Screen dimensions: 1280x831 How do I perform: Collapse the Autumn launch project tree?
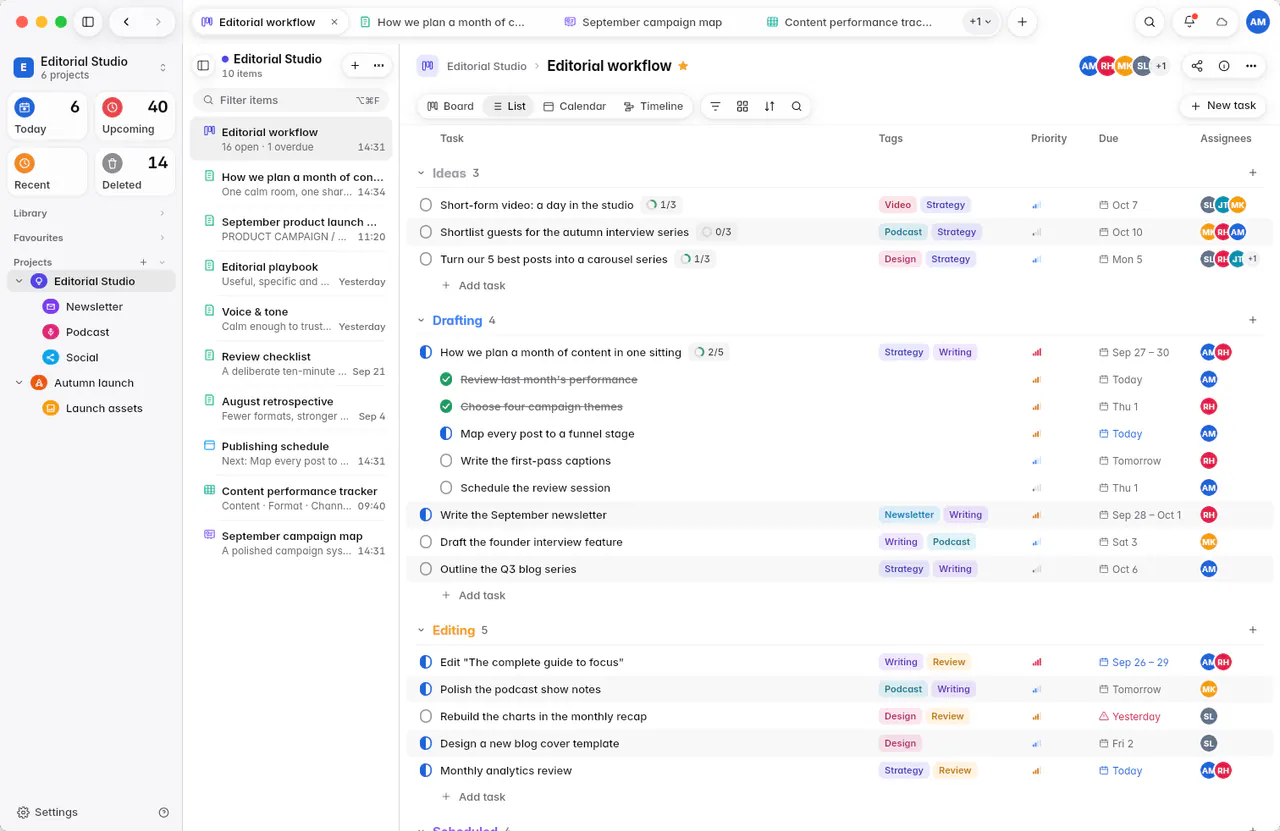[x=19, y=383]
